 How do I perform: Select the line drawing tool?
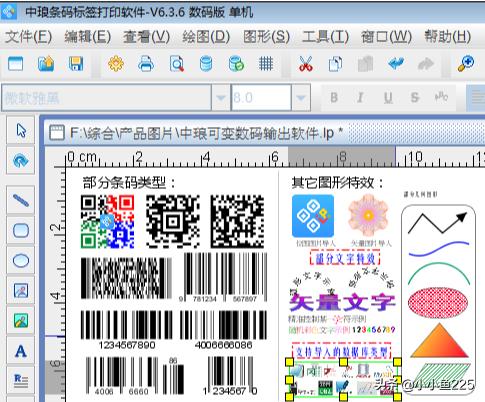pyautogui.click(x=21, y=200)
